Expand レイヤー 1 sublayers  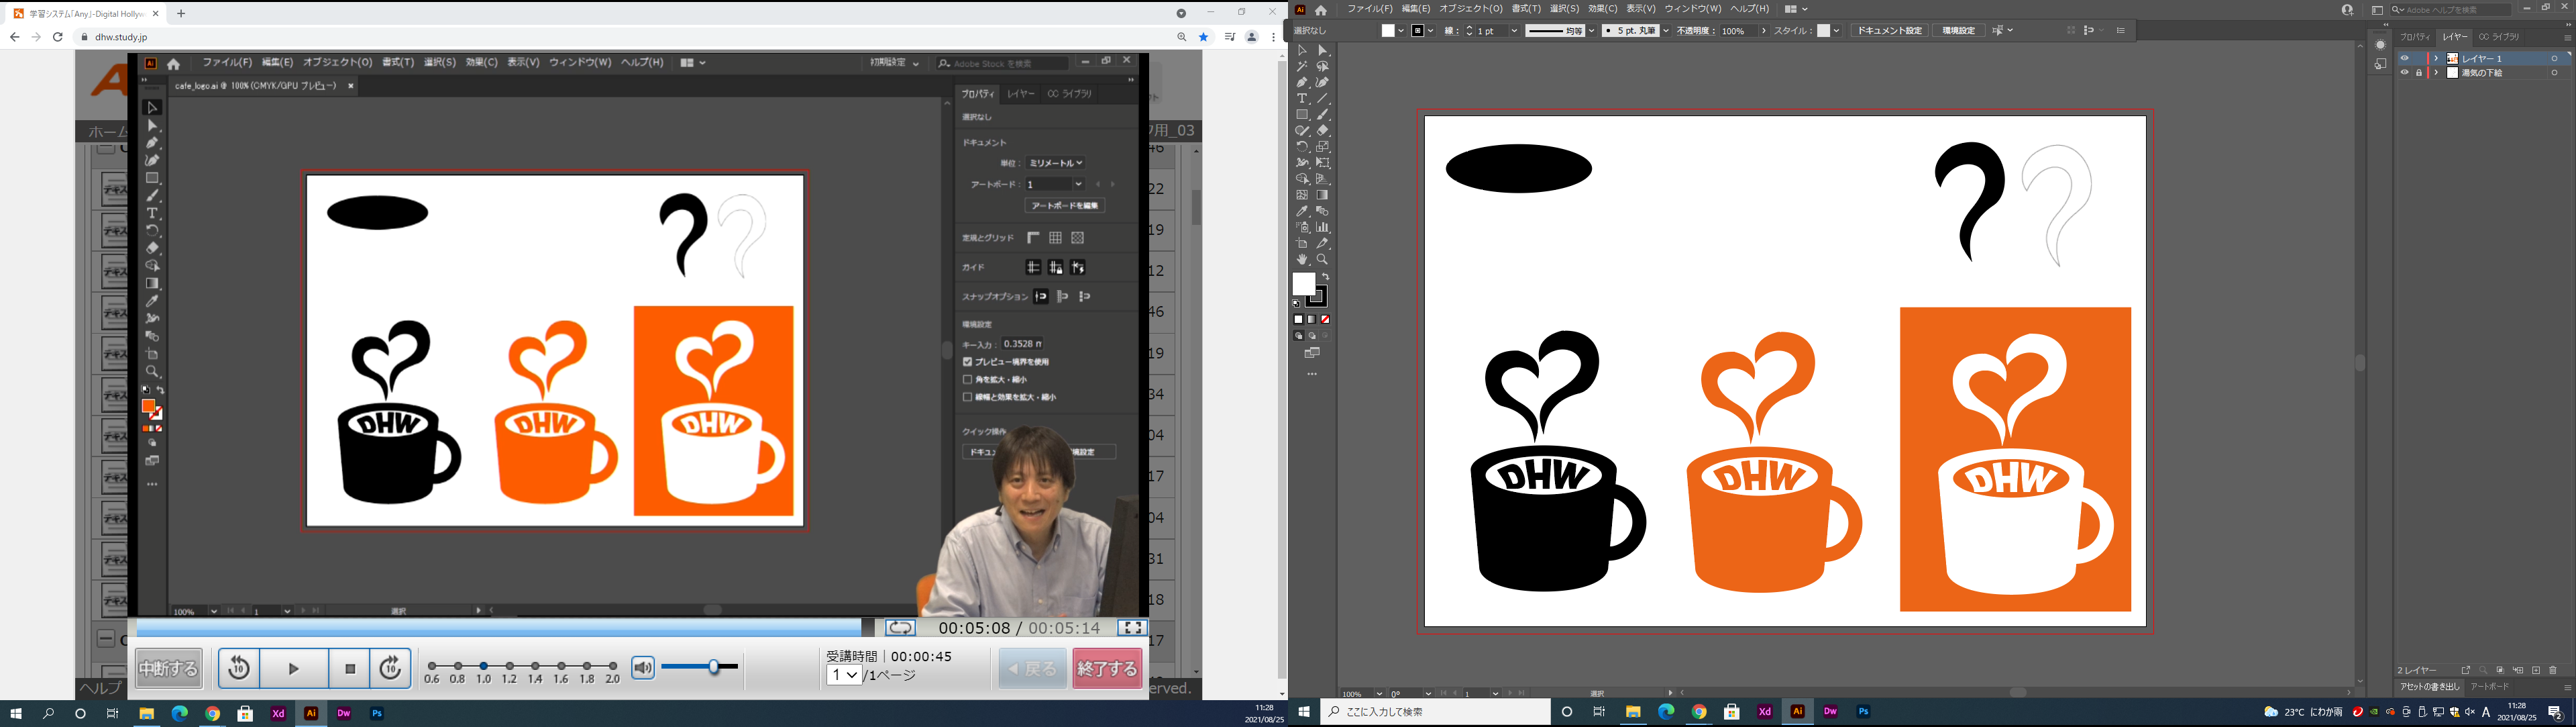2437,58
